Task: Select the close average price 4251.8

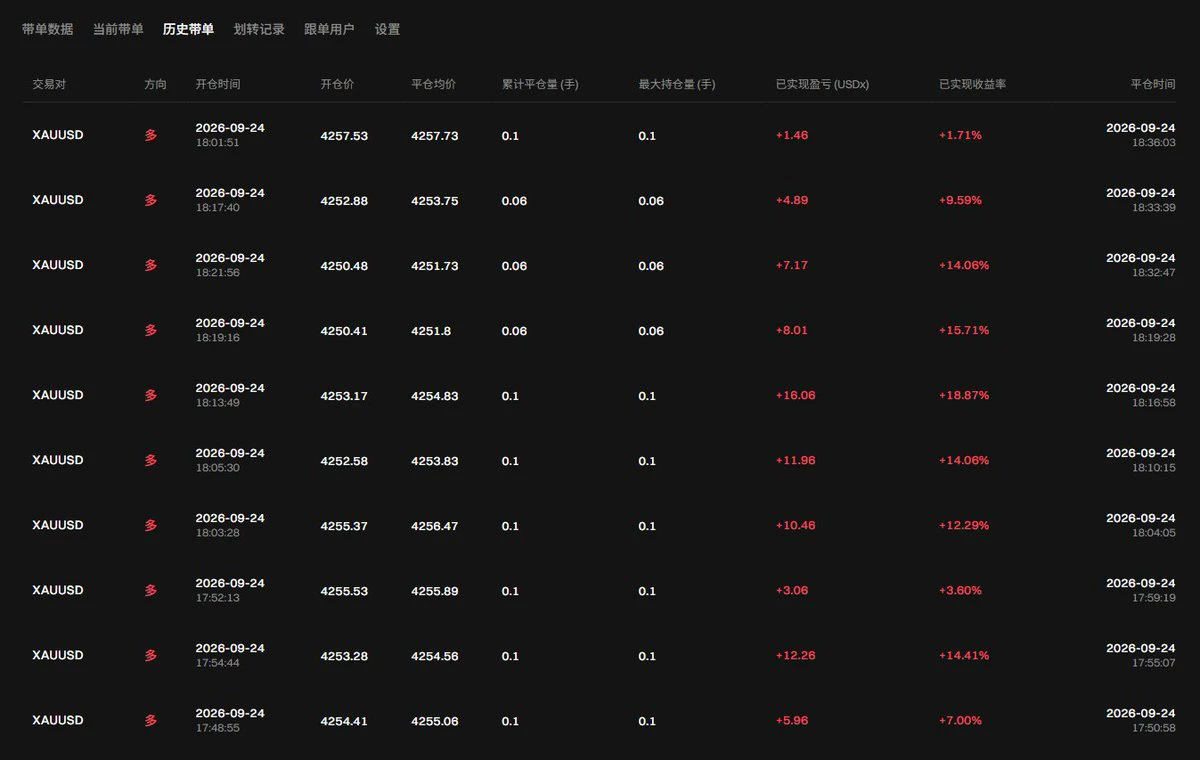Action: tap(431, 331)
